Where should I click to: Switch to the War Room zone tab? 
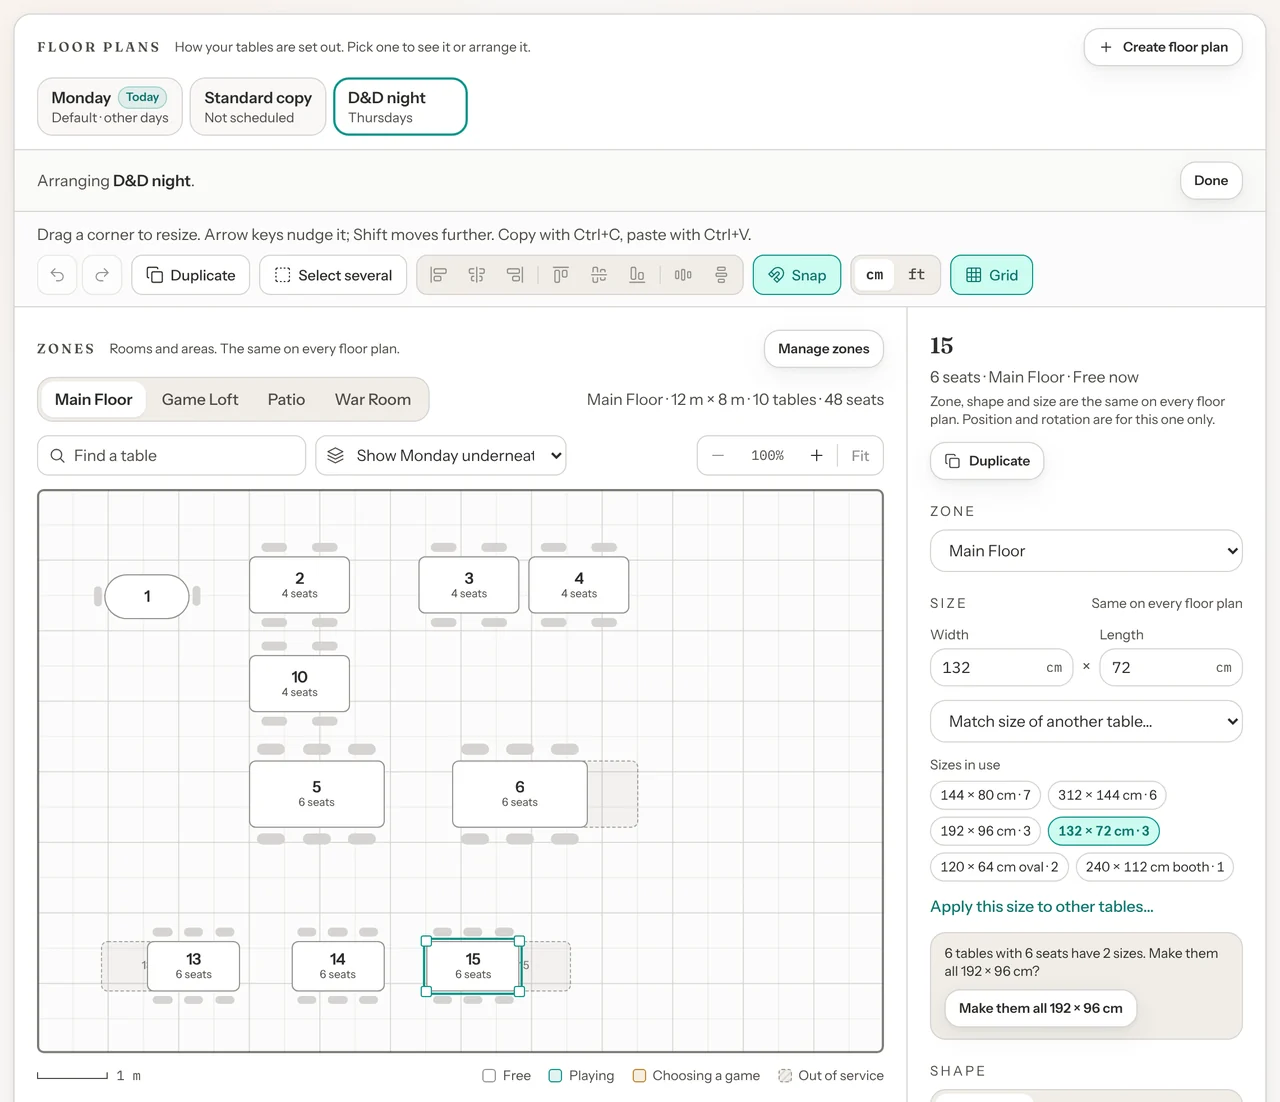tap(373, 400)
